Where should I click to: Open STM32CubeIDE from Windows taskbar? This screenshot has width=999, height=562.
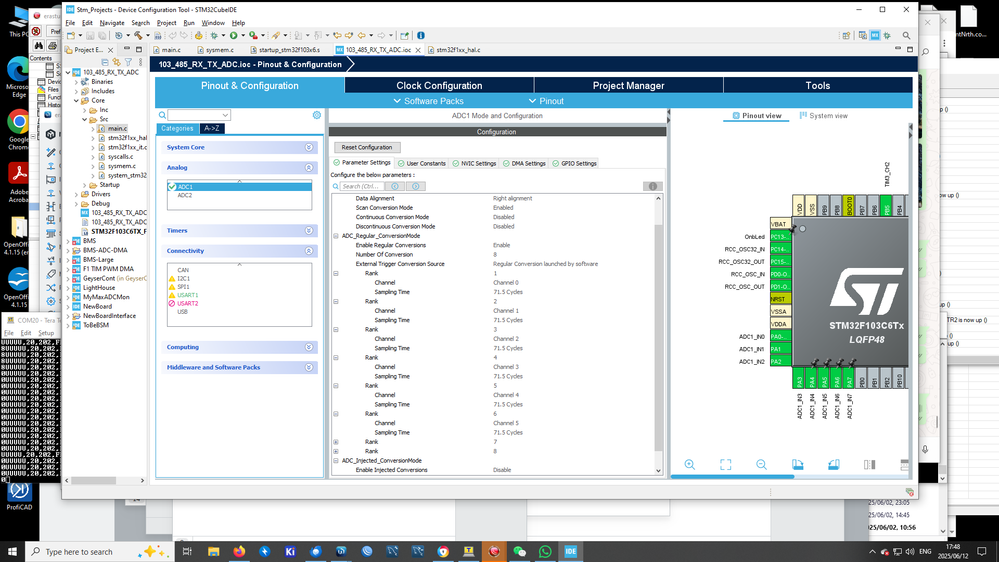570,551
